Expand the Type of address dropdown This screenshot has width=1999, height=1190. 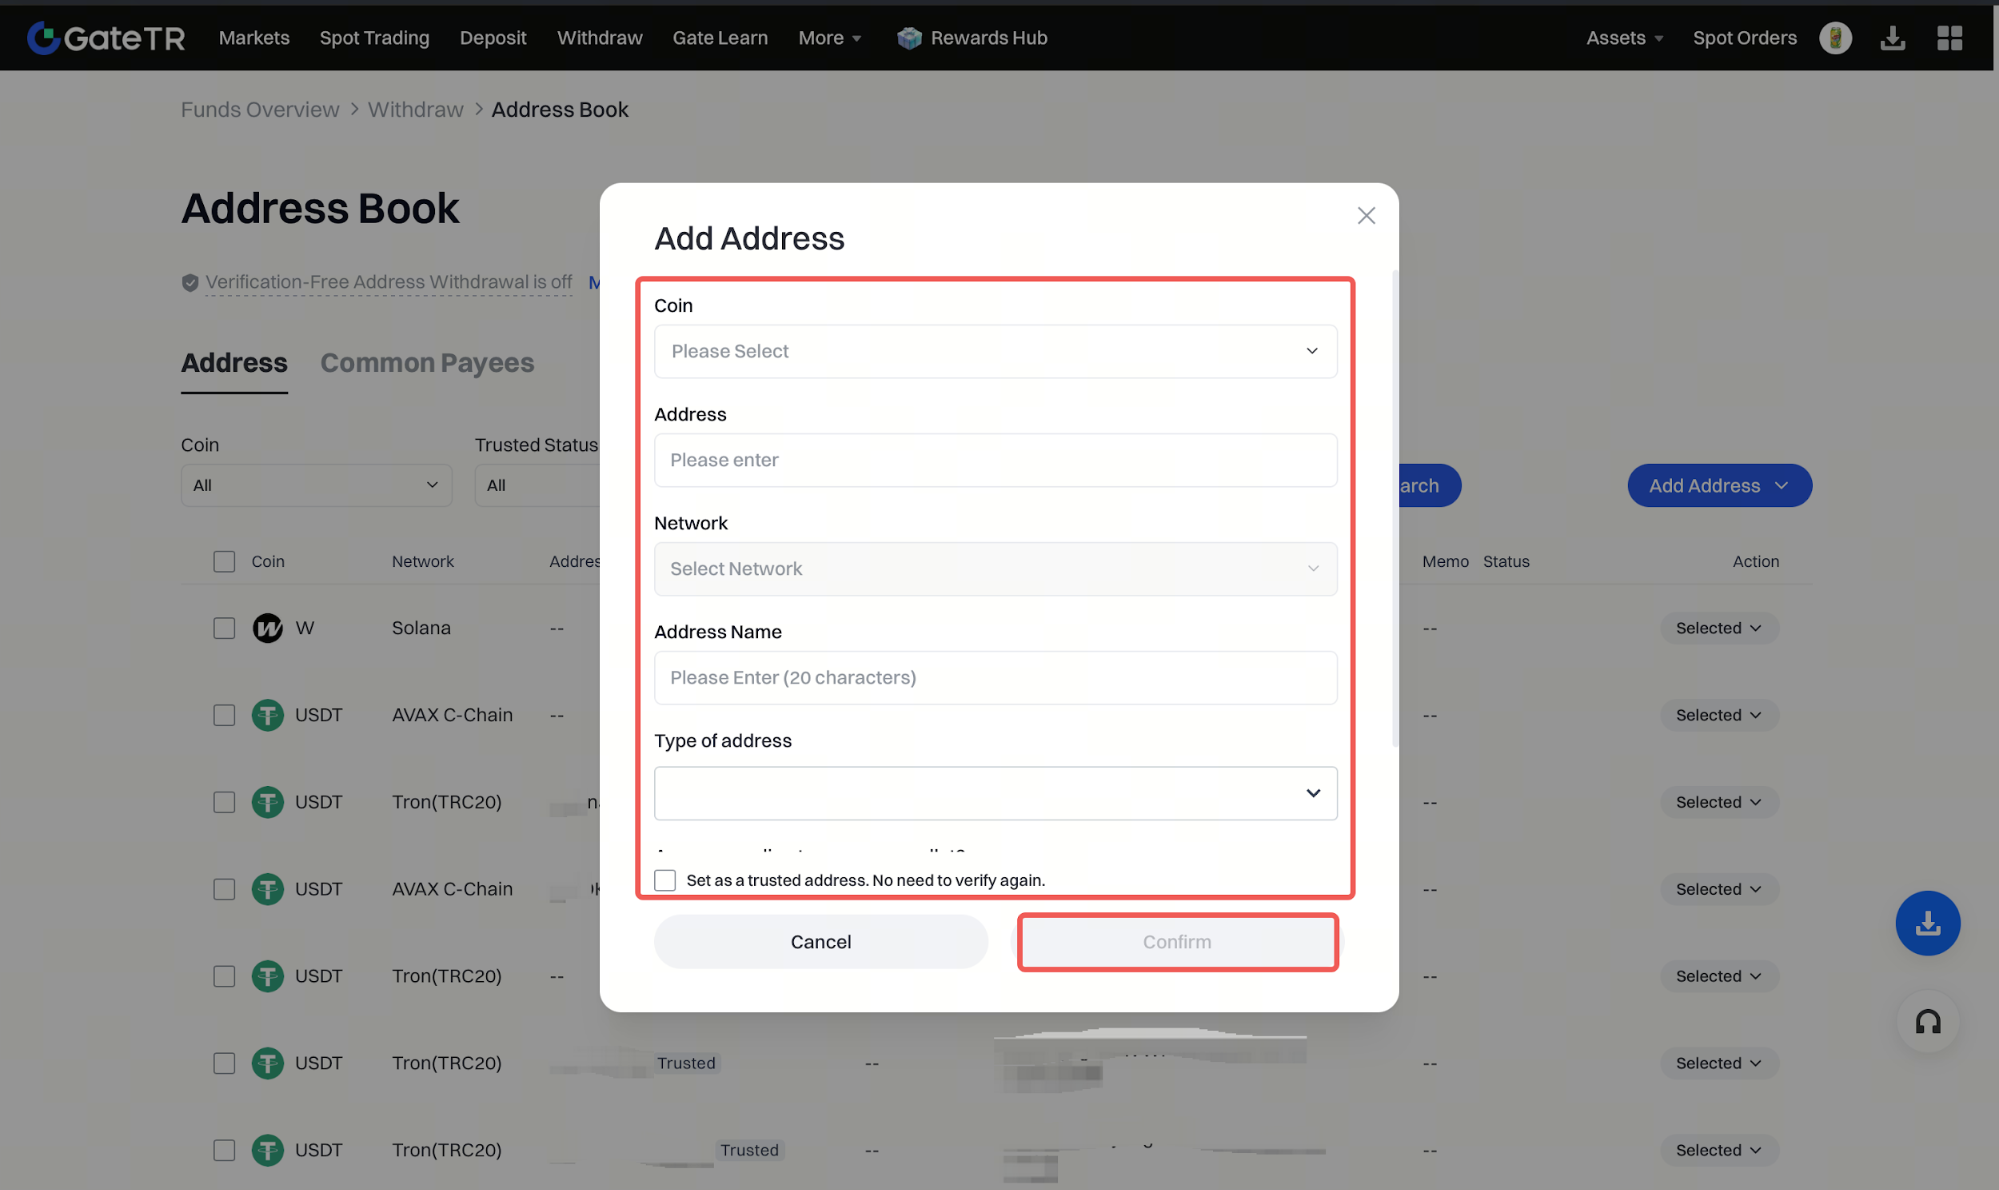pos(995,794)
